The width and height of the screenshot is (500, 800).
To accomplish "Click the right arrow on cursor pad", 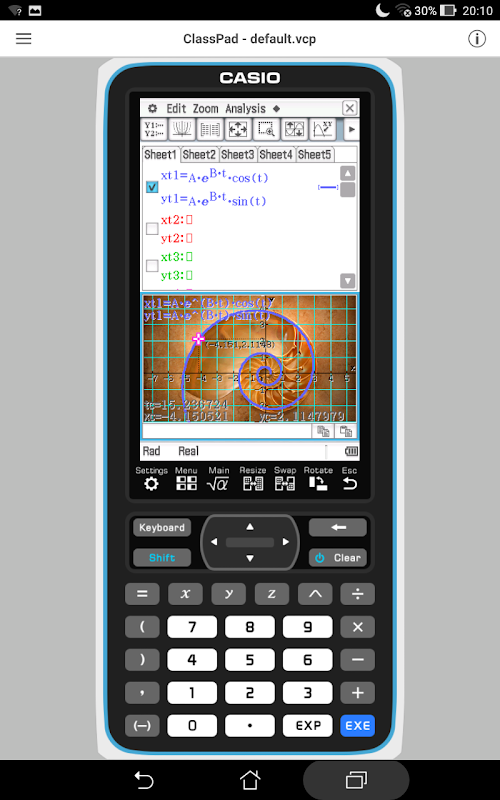I will [x=286, y=542].
